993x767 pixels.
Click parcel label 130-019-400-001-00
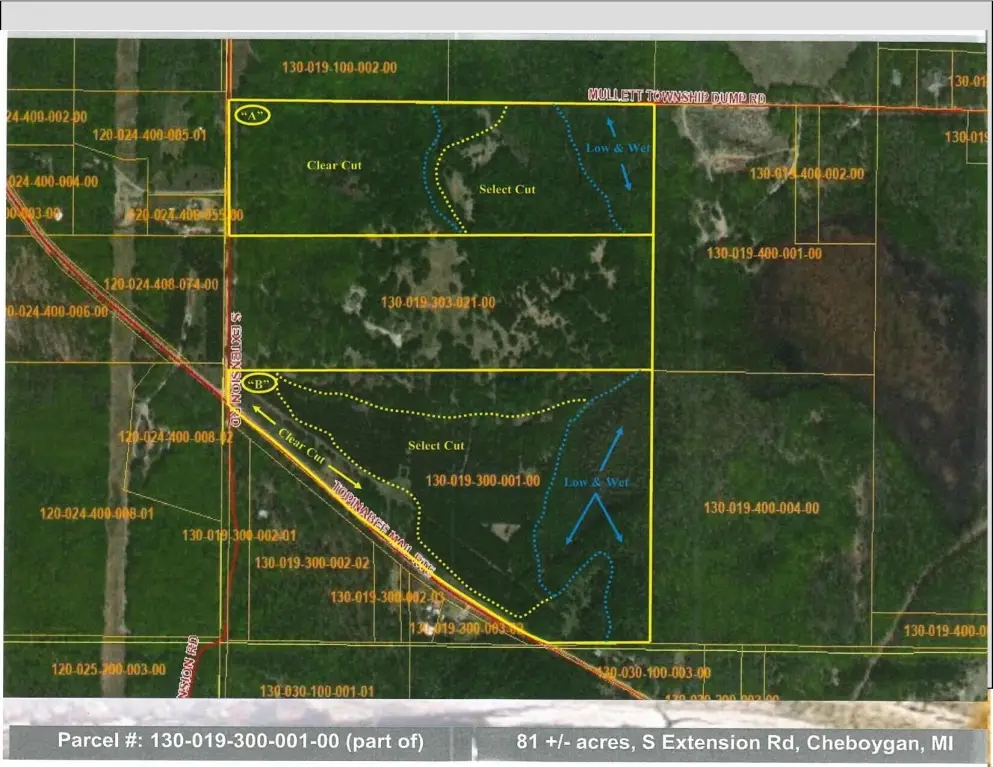coord(764,253)
